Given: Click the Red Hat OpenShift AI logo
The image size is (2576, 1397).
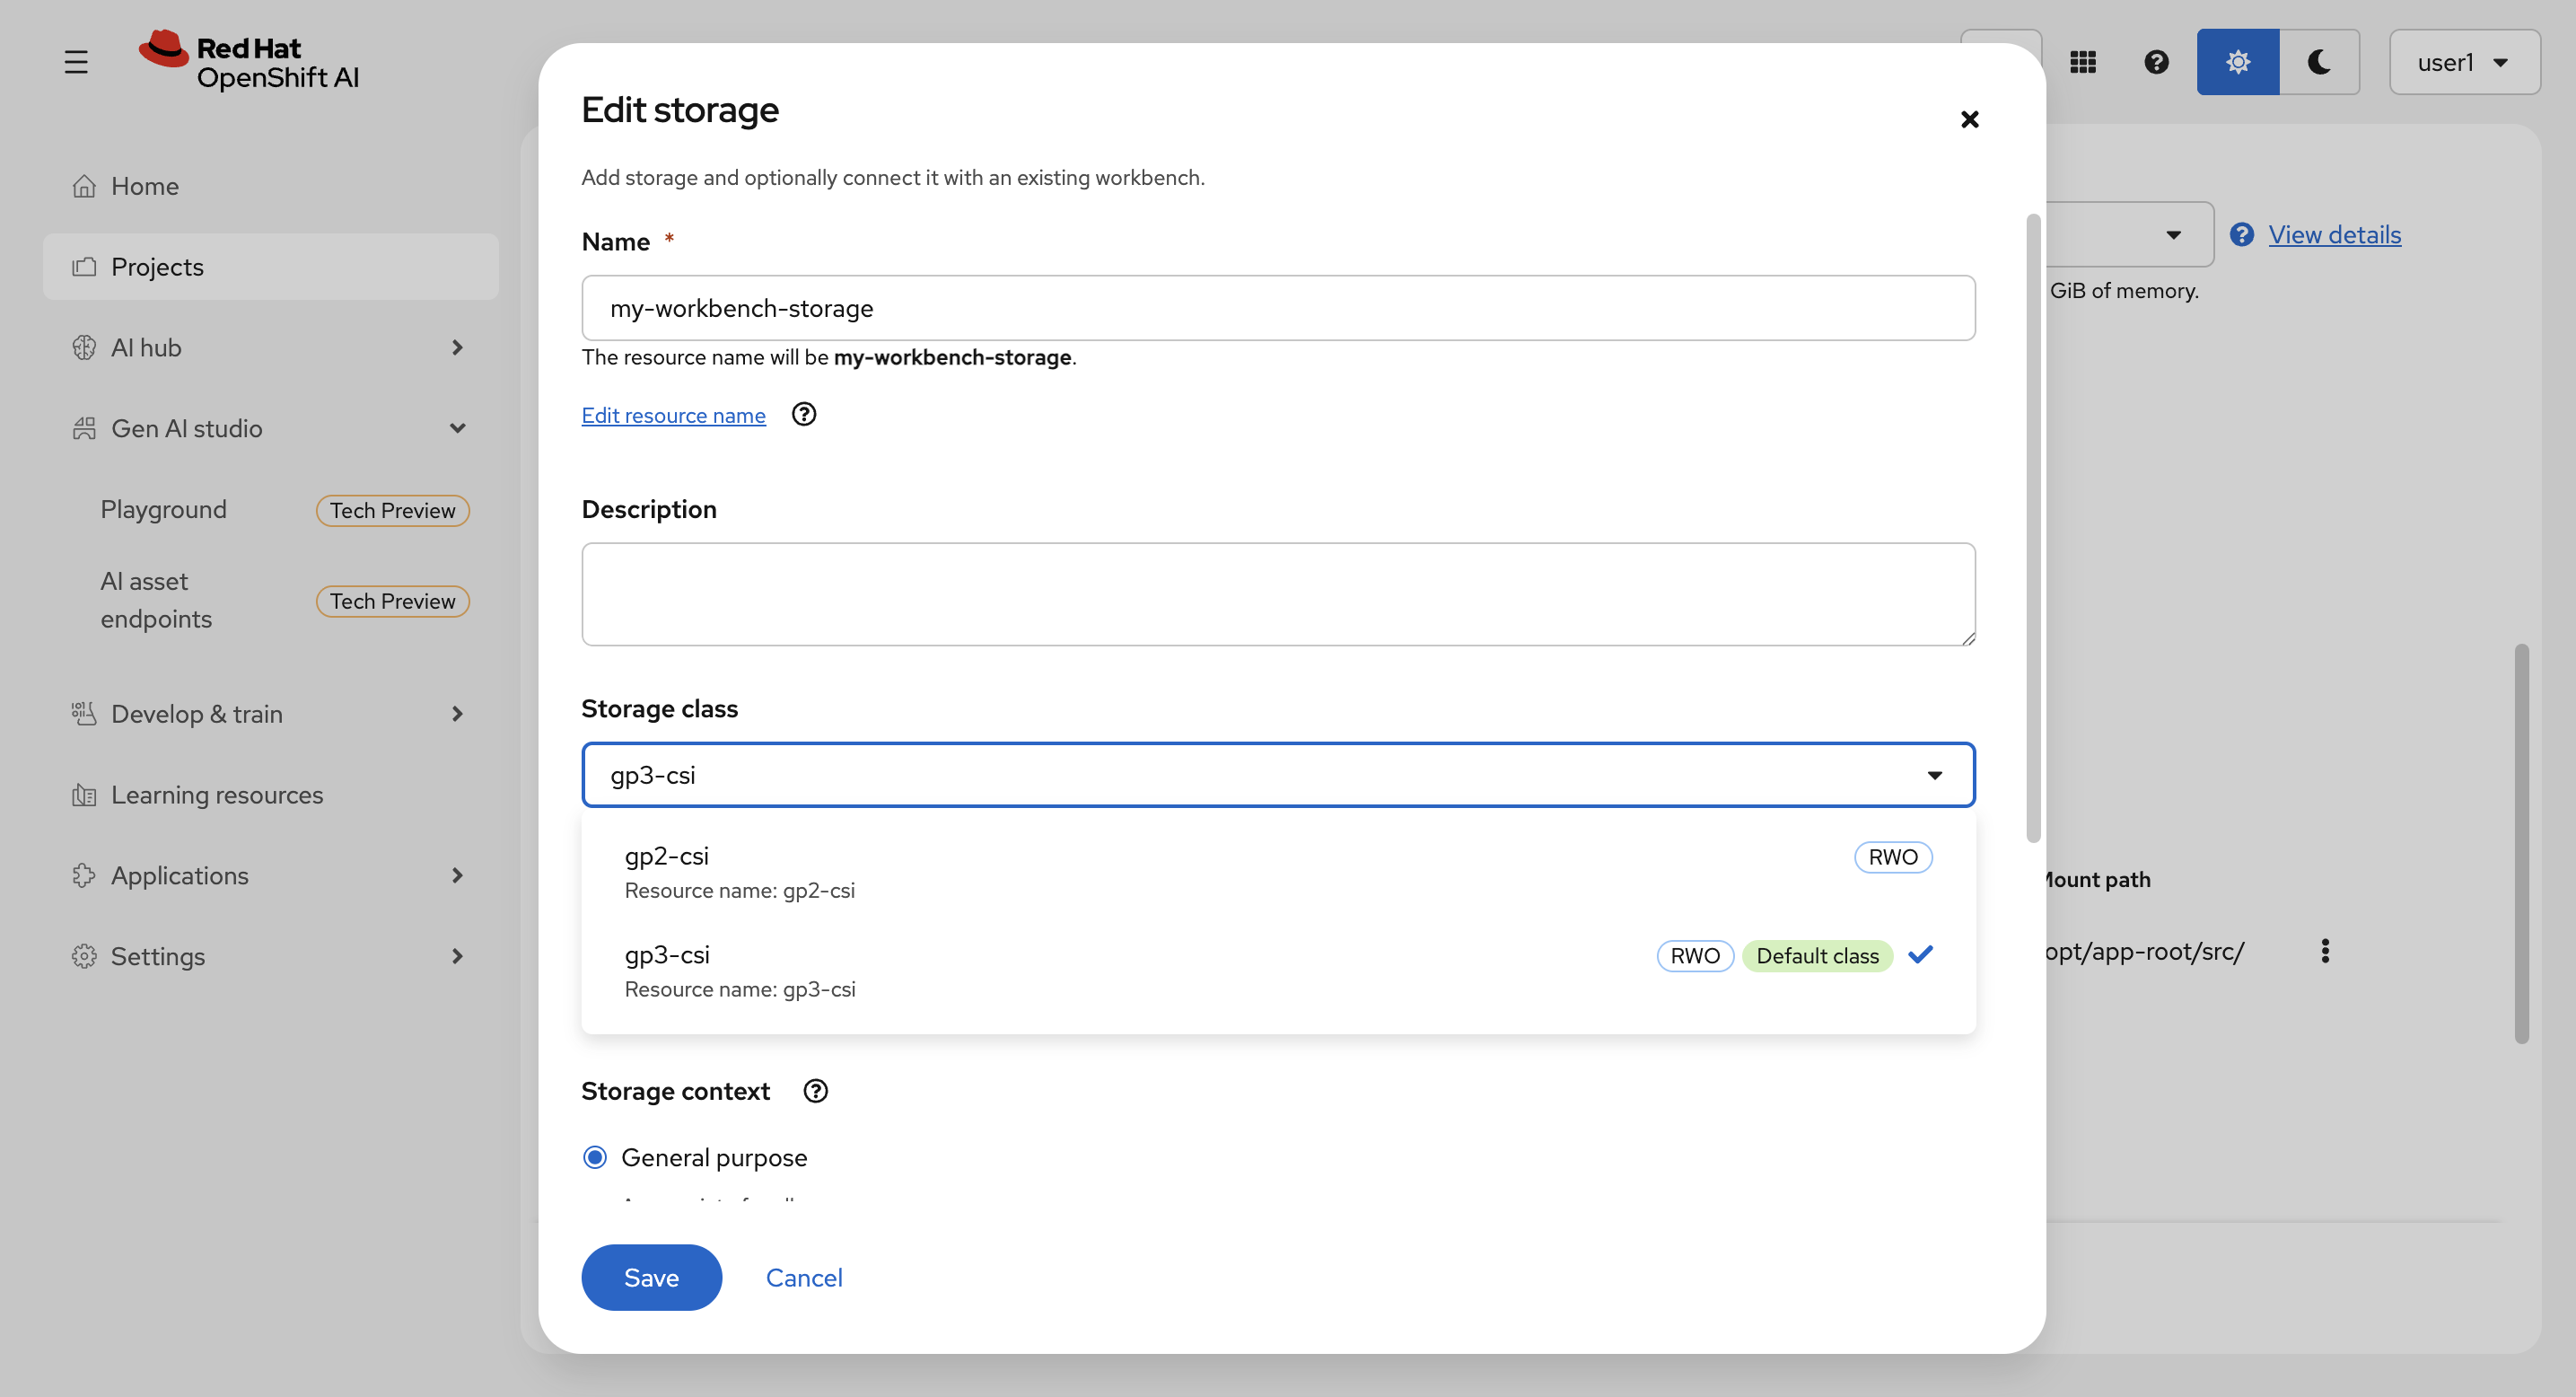Looking at the screenshot, I should pyautogui.click(x=250, y=62).
